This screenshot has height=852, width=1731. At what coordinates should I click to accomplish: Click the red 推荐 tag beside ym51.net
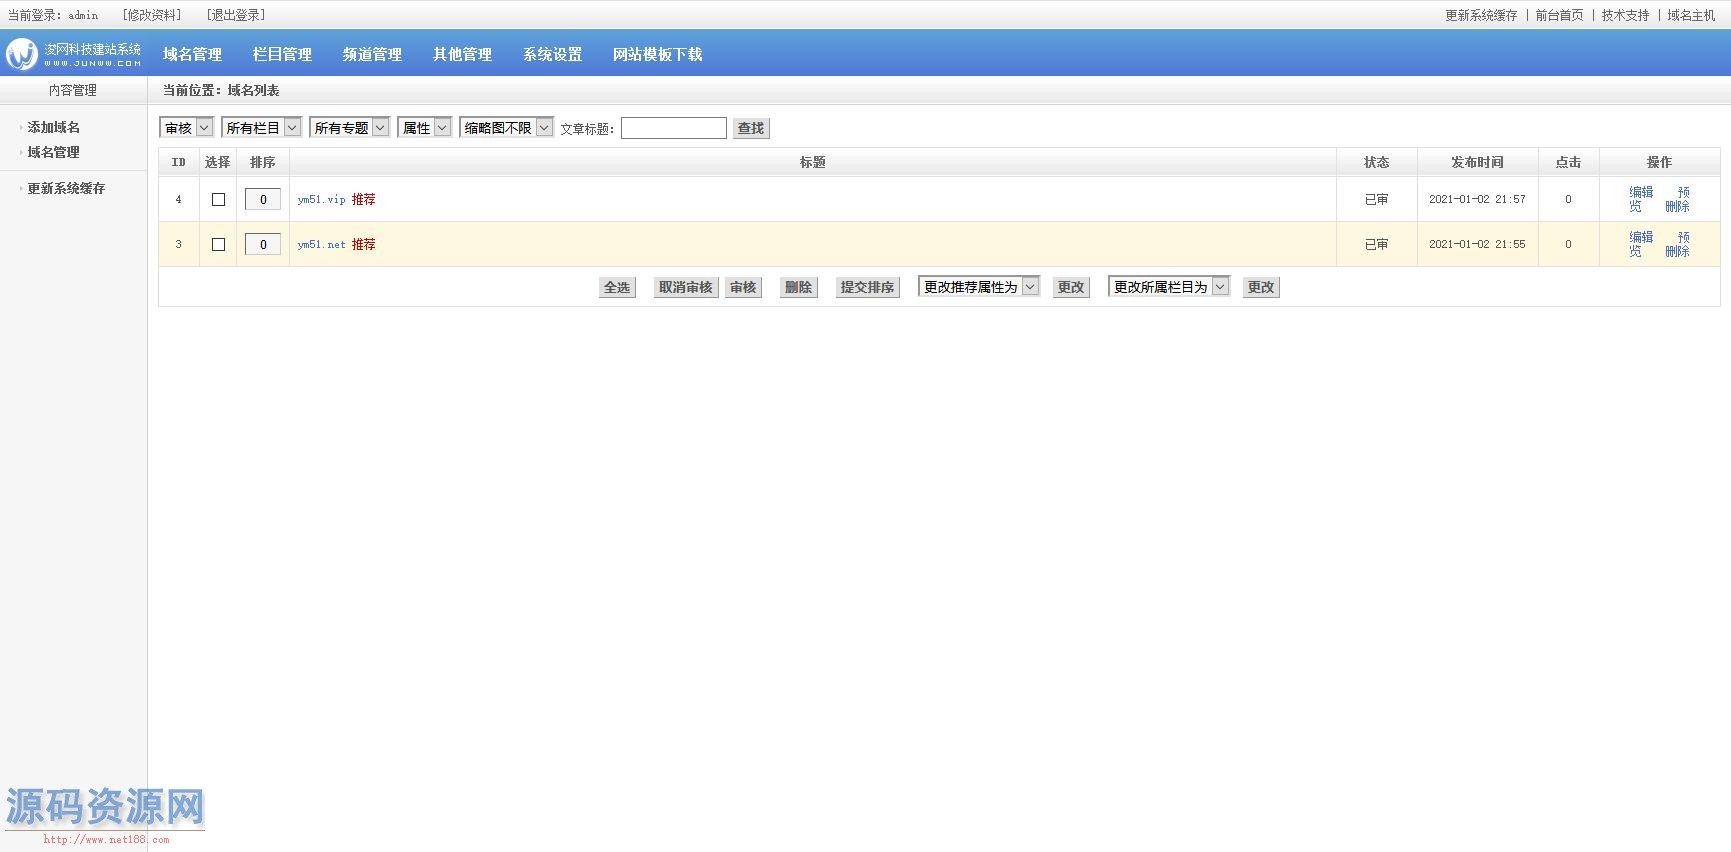click(x=364, y=244)
